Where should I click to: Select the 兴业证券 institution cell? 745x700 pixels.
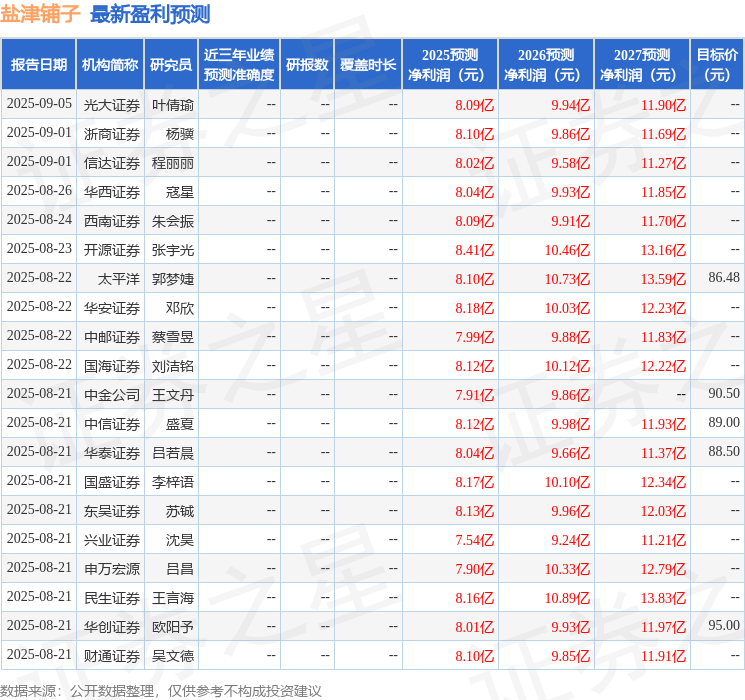[x=112, y=540]
